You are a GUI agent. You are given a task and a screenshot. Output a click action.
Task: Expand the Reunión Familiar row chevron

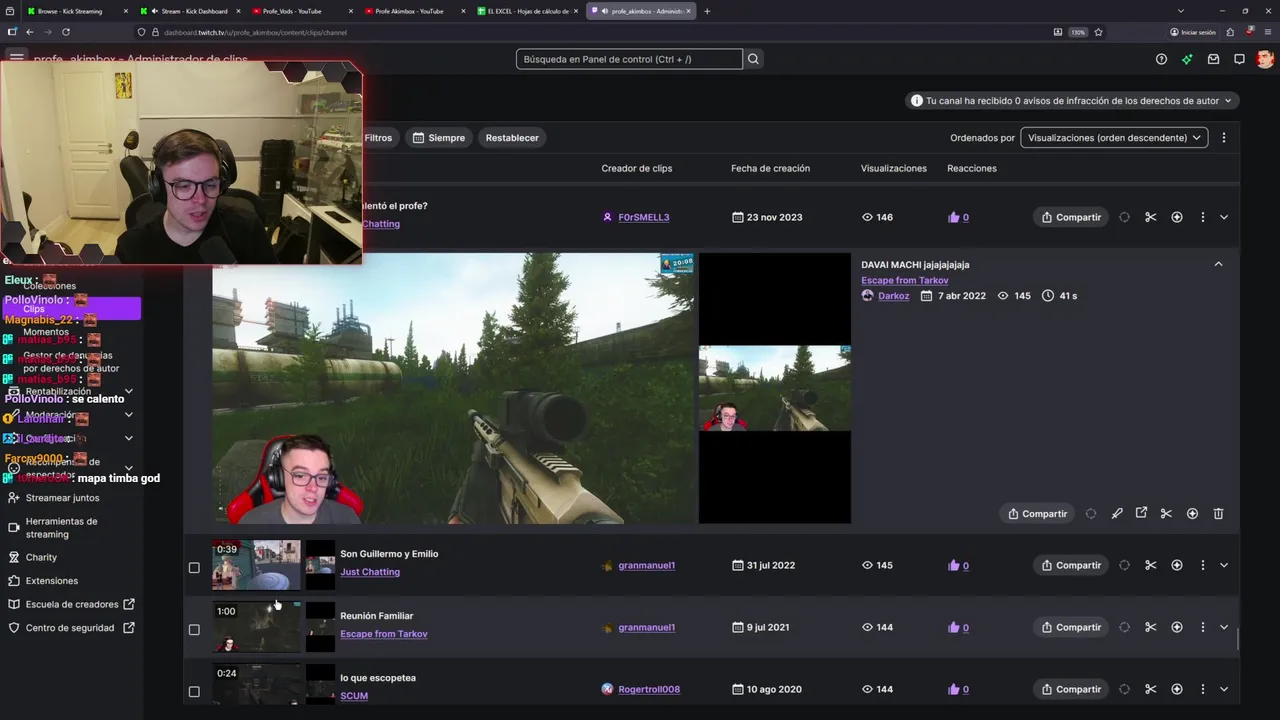click(x=1224, y=627)
